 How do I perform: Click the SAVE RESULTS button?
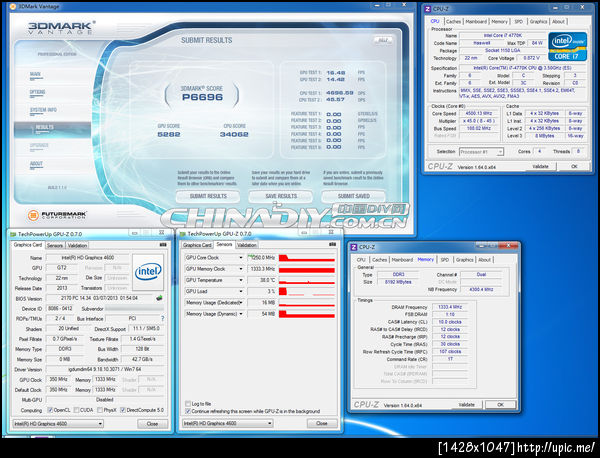(x=281, y=196)
